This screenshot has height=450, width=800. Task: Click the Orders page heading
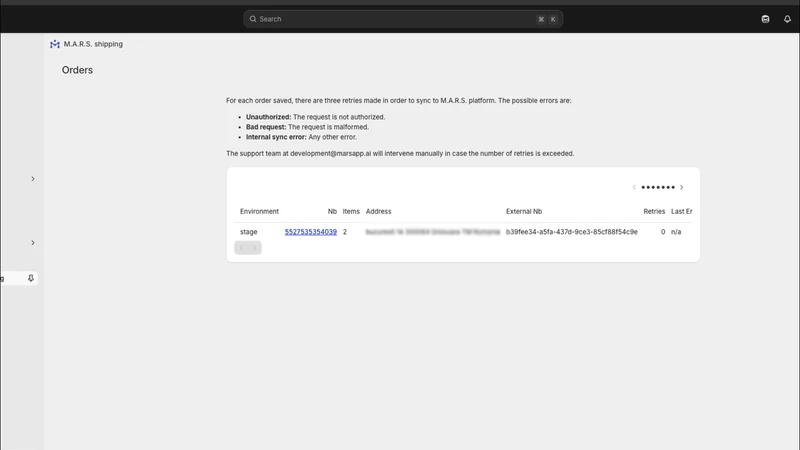point(77,70)
